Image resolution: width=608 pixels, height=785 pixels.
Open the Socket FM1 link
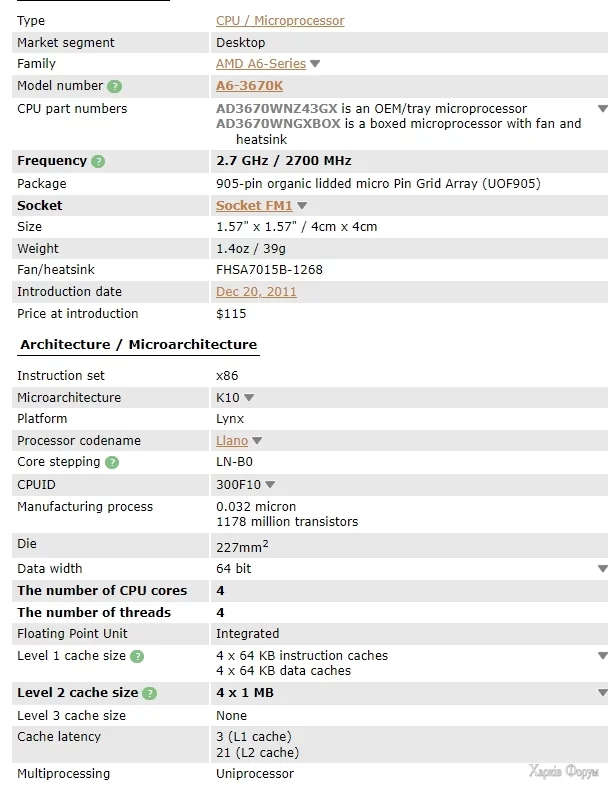click(254, 206)
